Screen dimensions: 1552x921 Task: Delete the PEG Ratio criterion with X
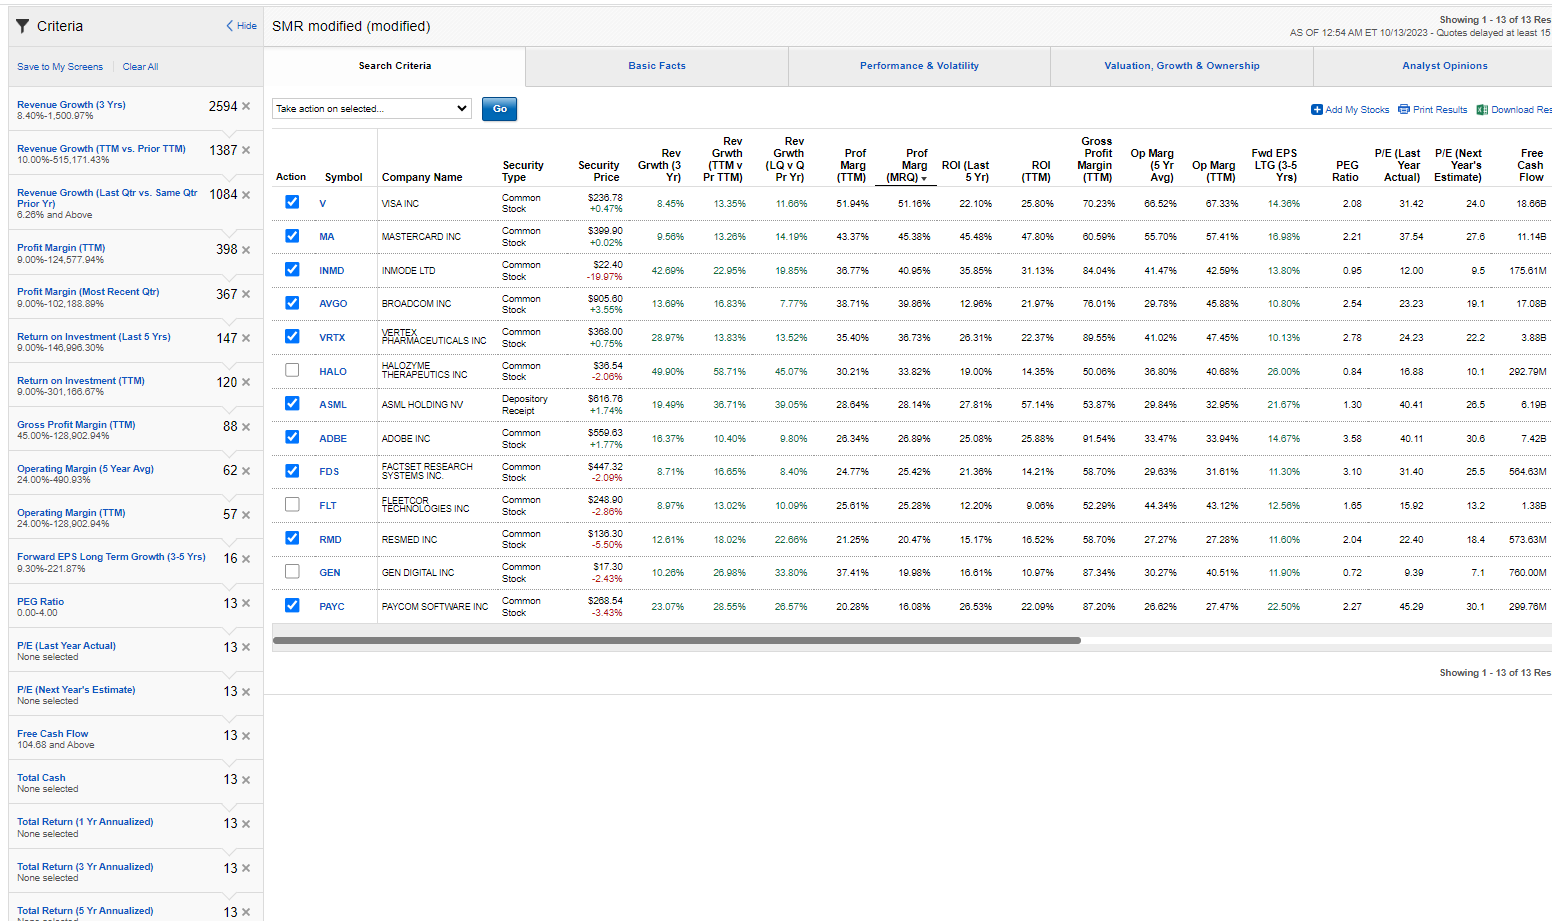[x=246, y=603]
